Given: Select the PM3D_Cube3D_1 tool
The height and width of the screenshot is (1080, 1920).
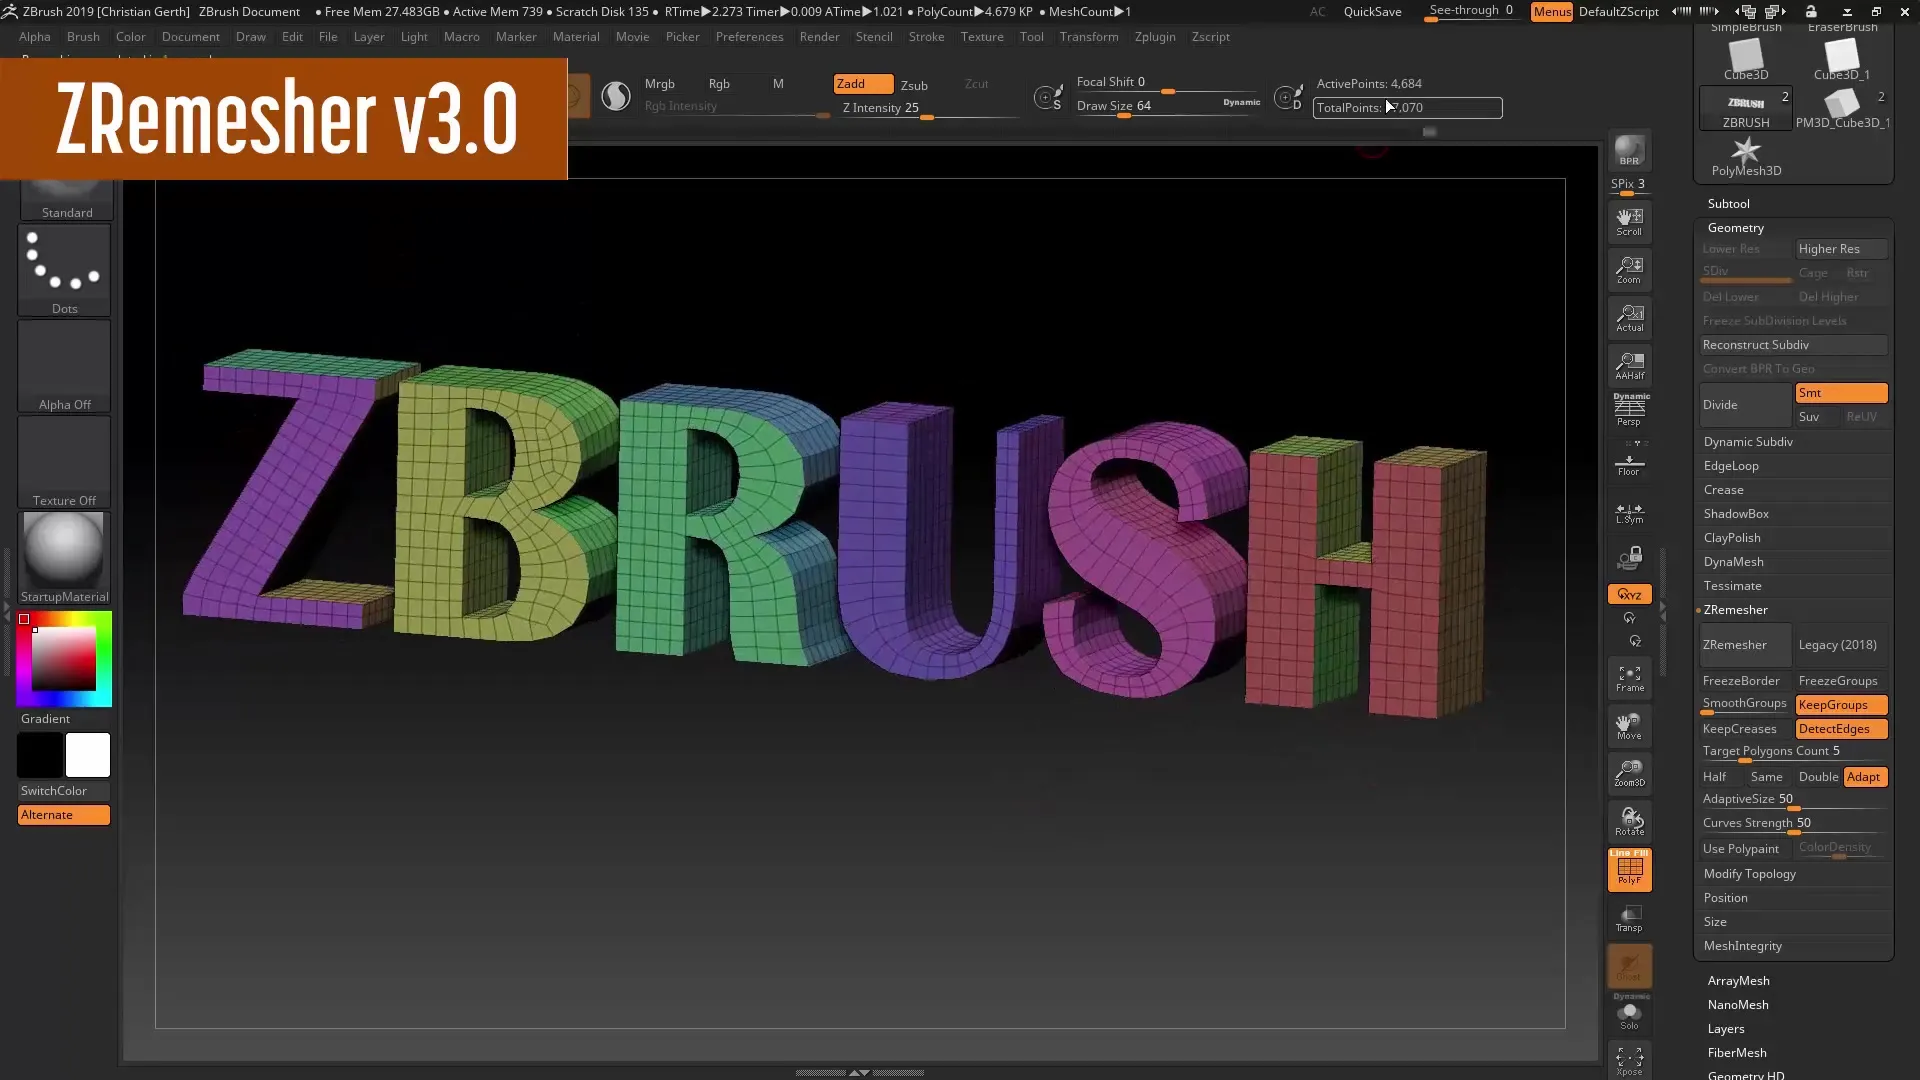Looking at the screenshot, I should (1842, 108).
